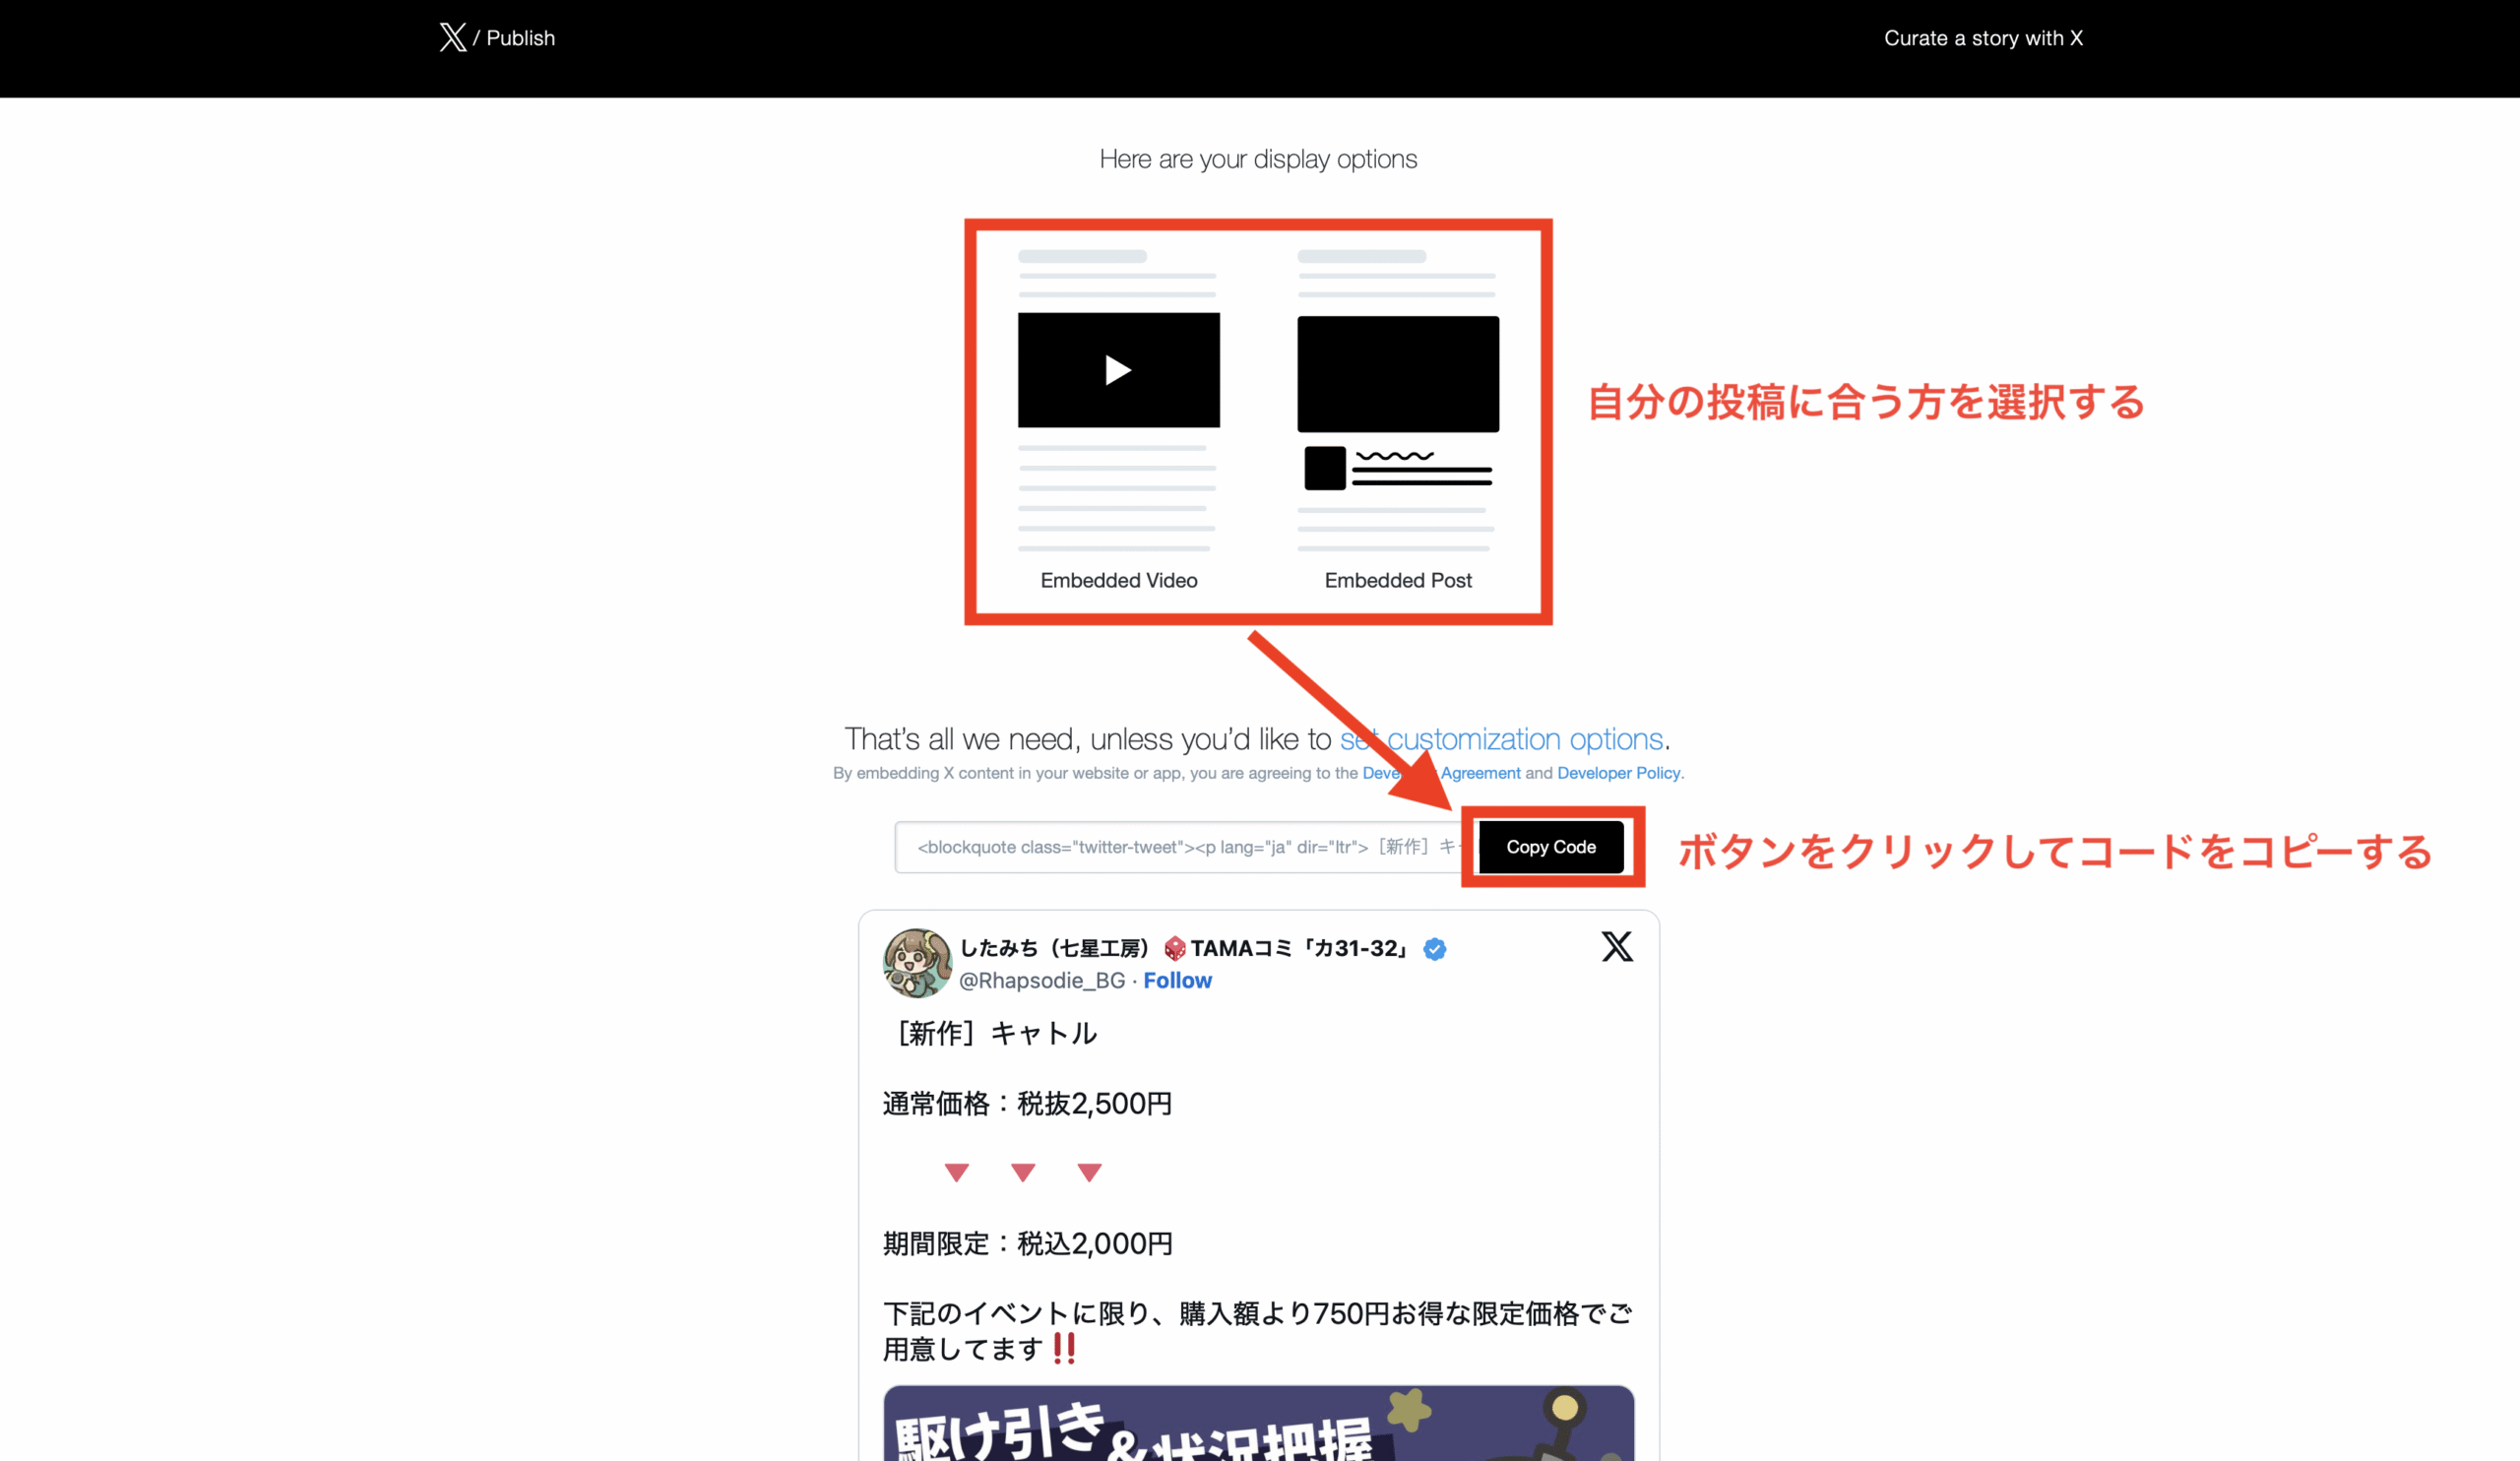
Task: Click the Embedded Post label
Action: pyautogui.click(x=1397, y=580)
